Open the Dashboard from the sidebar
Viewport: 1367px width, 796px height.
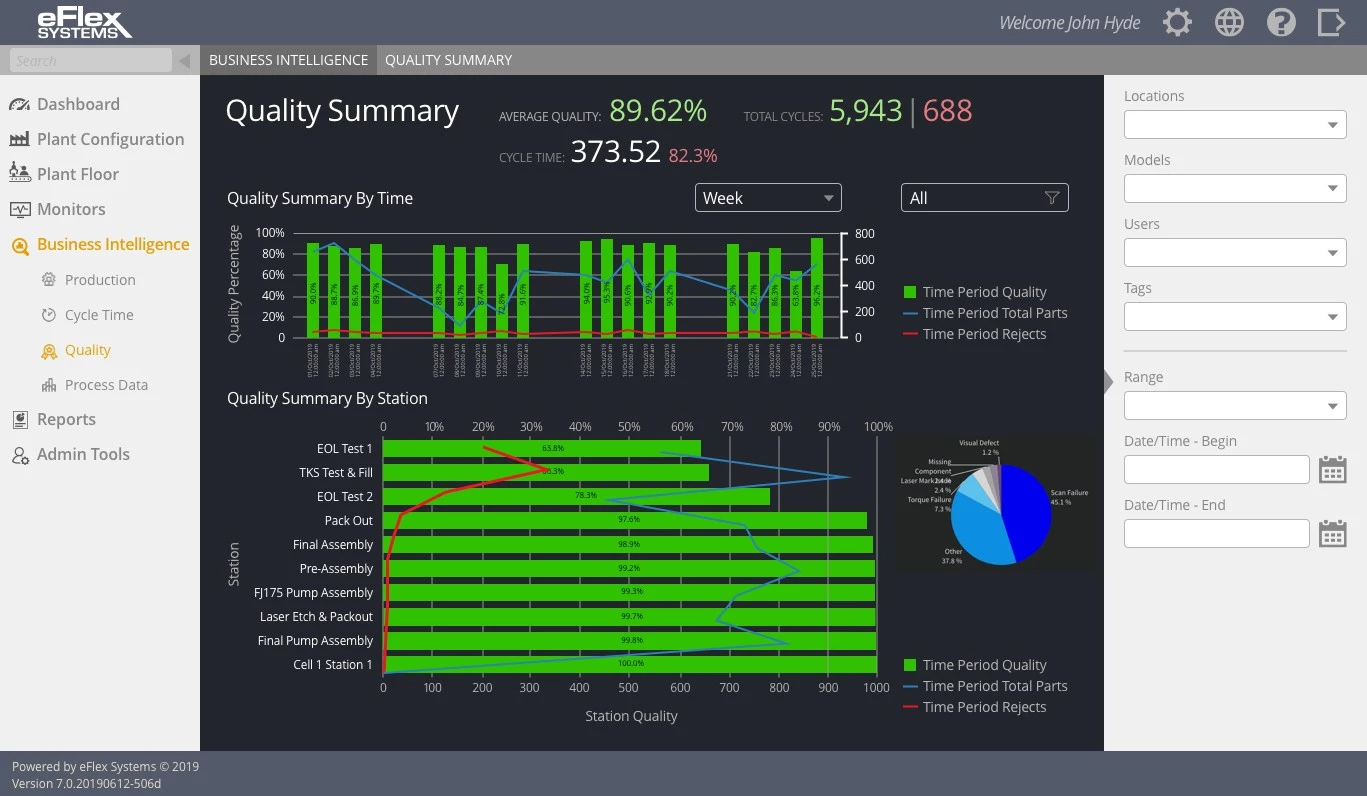(78, 104)
